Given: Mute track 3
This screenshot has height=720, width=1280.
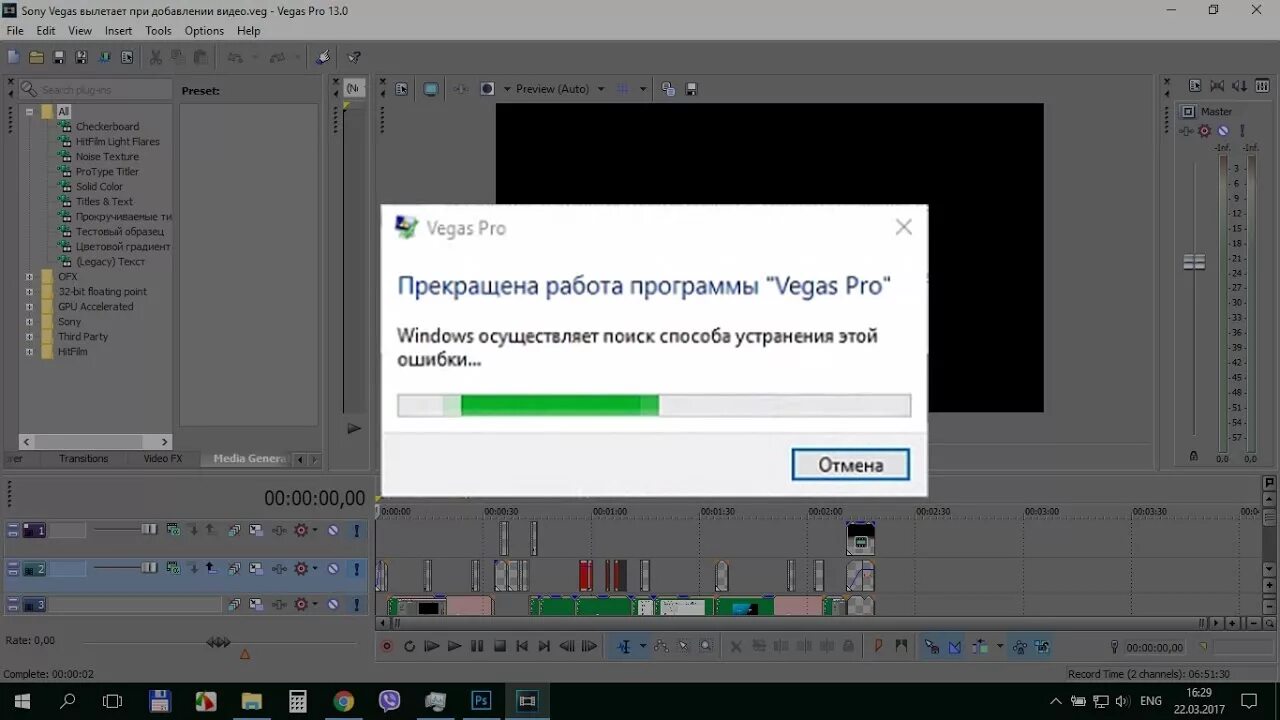Looking at the screenshot, I should 333,605.
